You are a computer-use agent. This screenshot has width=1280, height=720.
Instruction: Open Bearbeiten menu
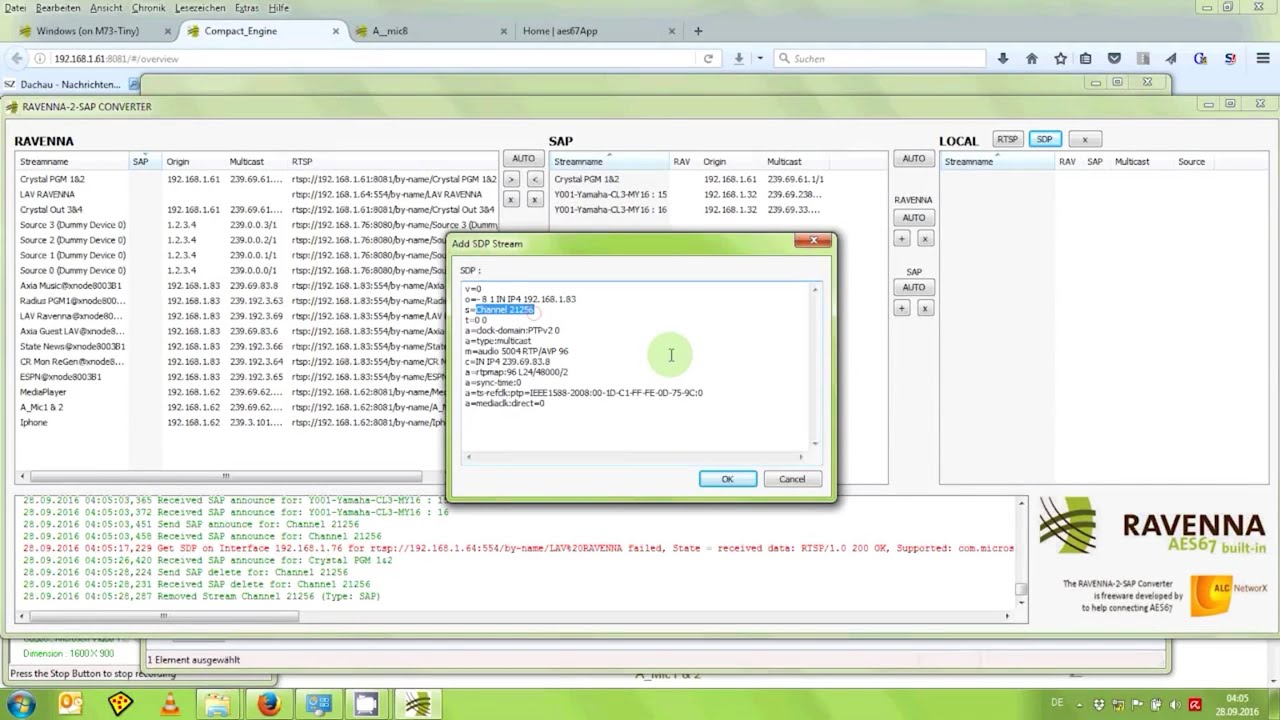(x=58, y=7)
